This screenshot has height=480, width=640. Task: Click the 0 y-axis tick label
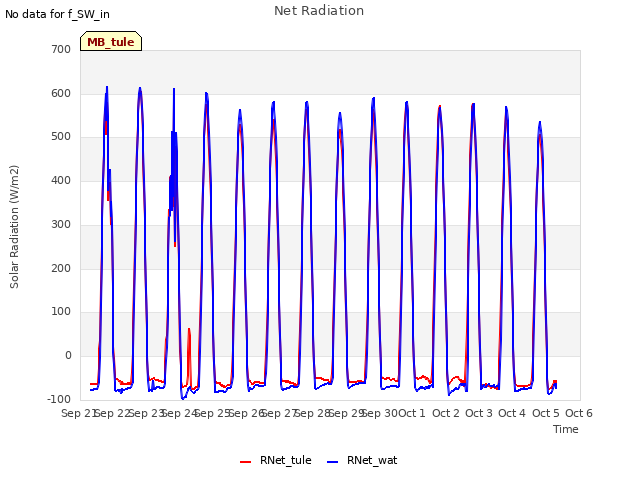tap(68, 356)
